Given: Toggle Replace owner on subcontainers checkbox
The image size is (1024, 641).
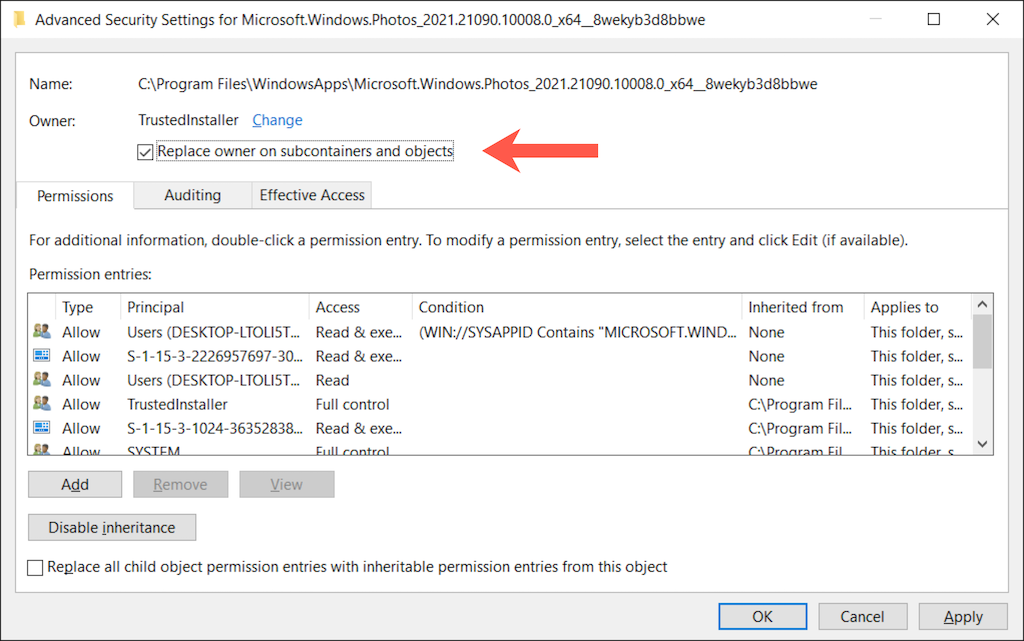Looking at the screenshot, I should pos(146,152).
